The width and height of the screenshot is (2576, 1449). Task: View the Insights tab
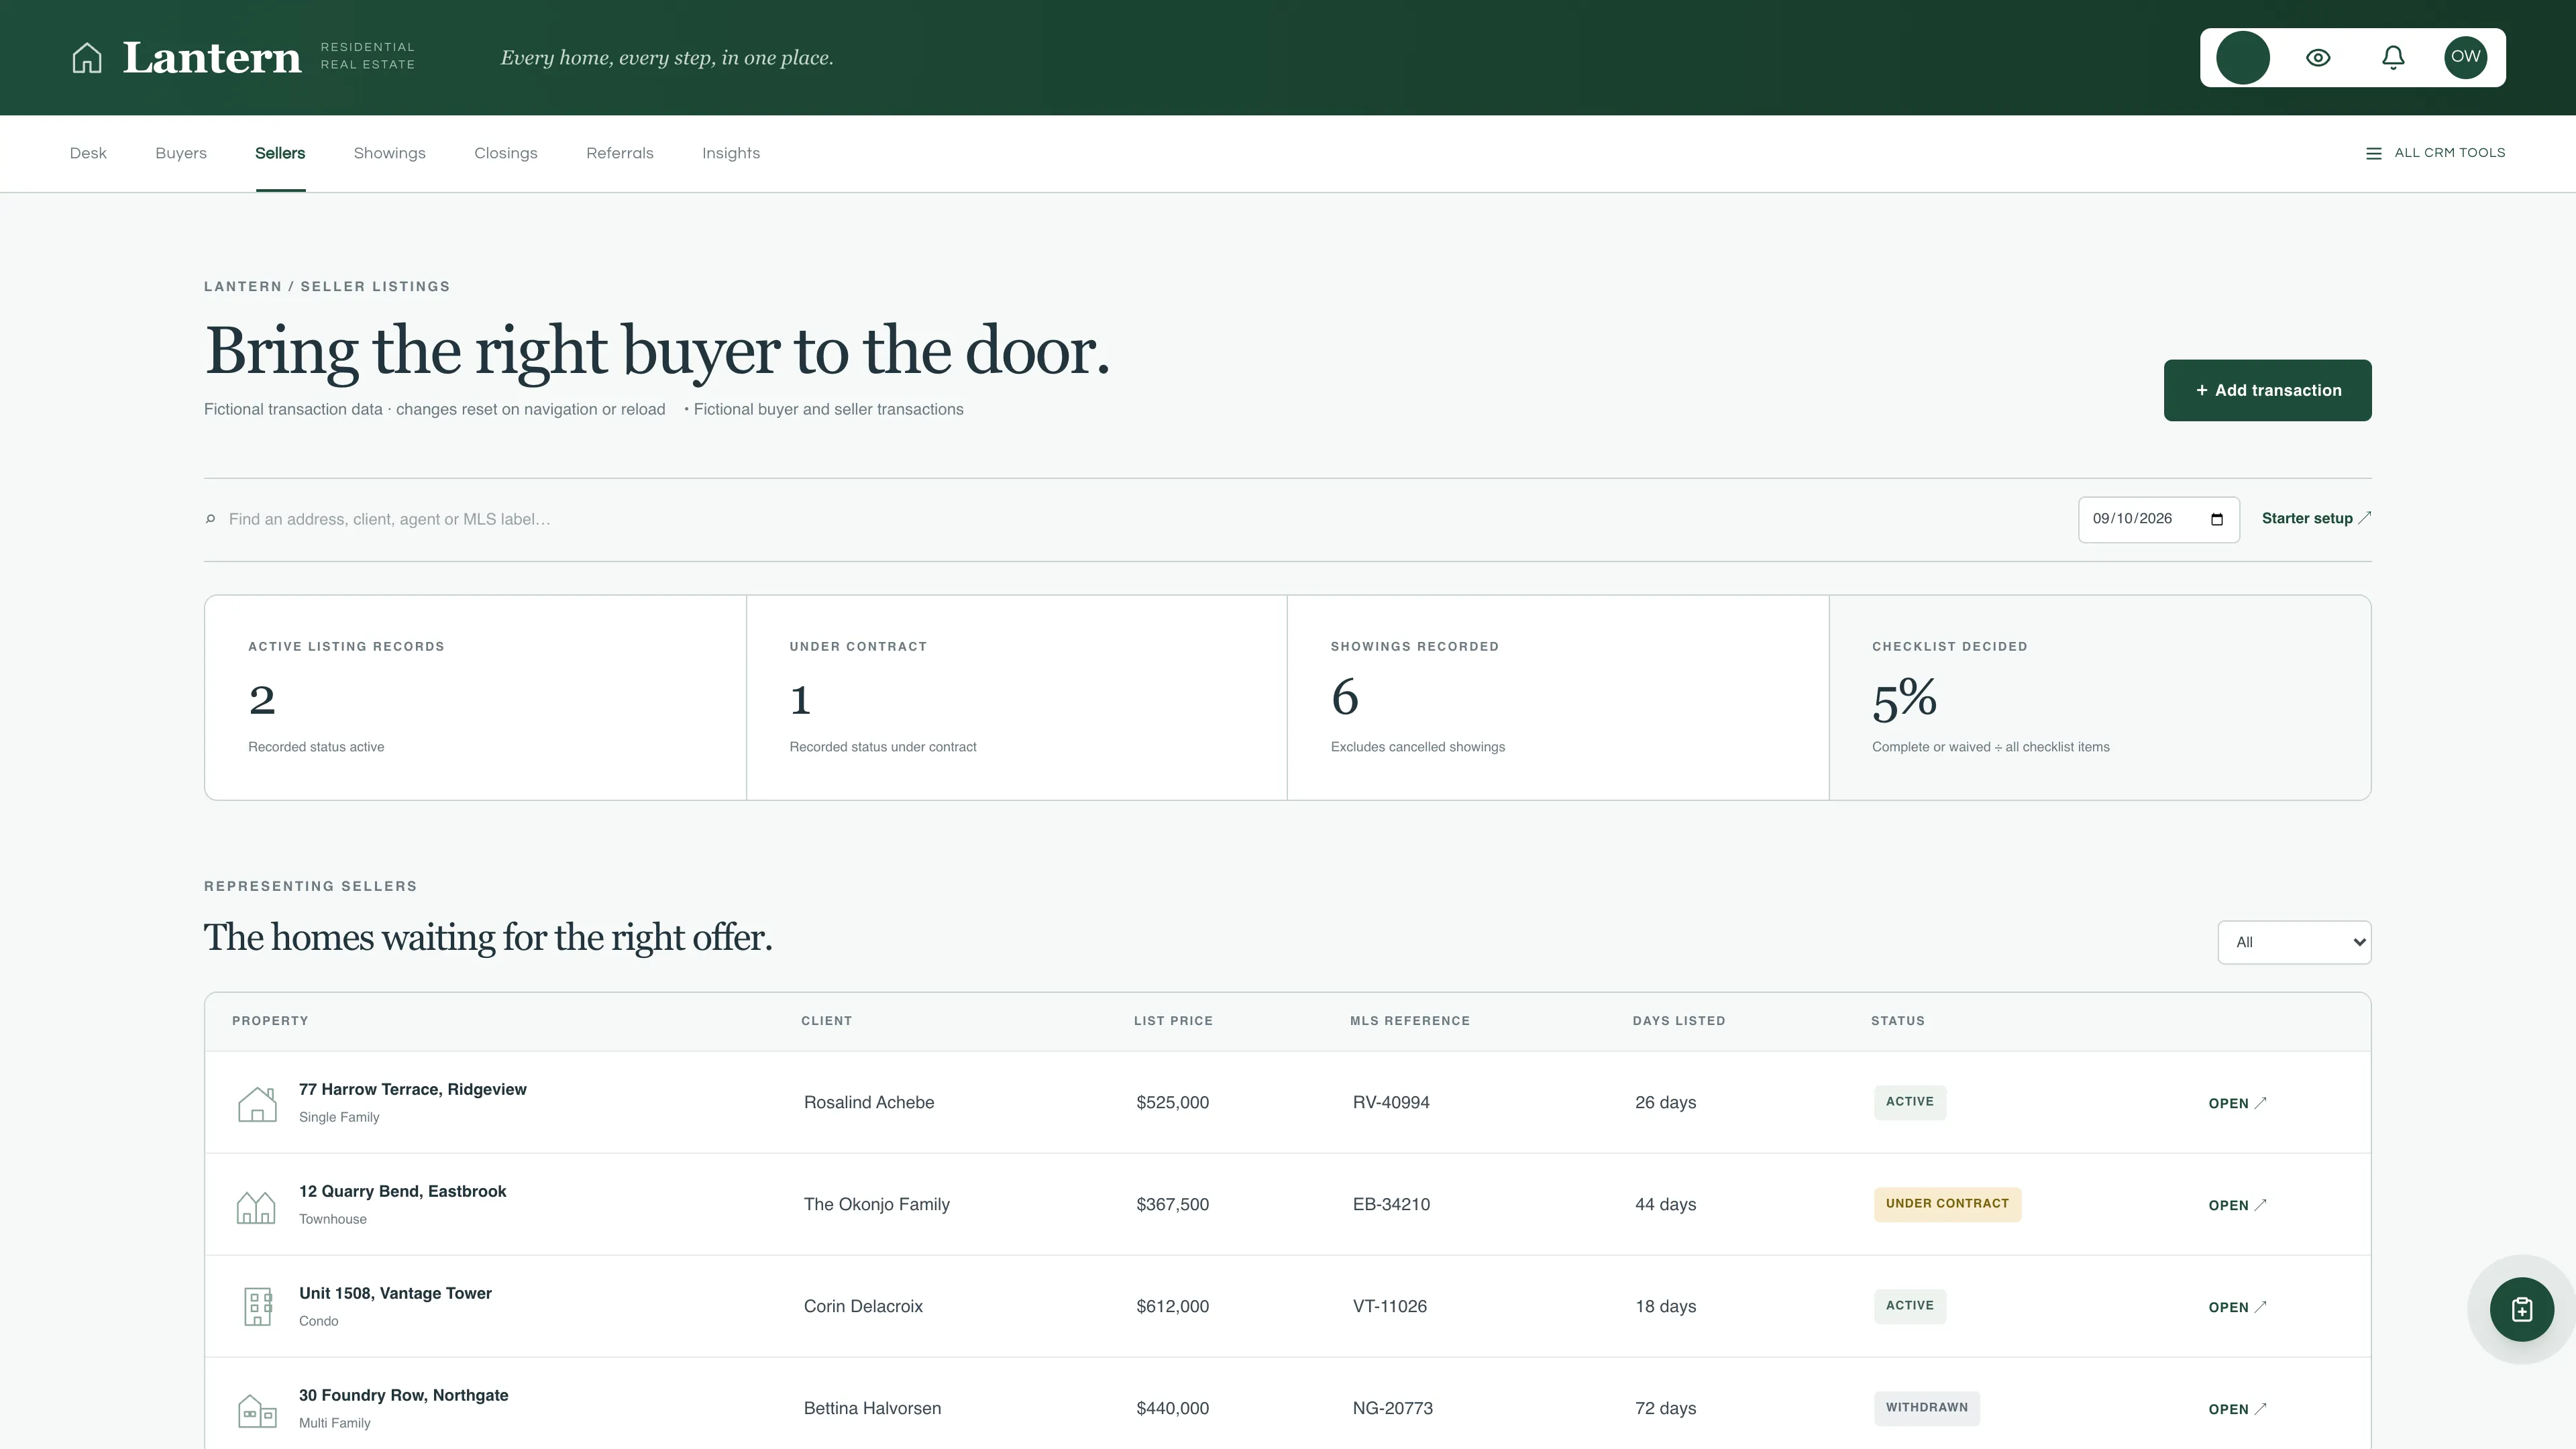pos(731,153)
